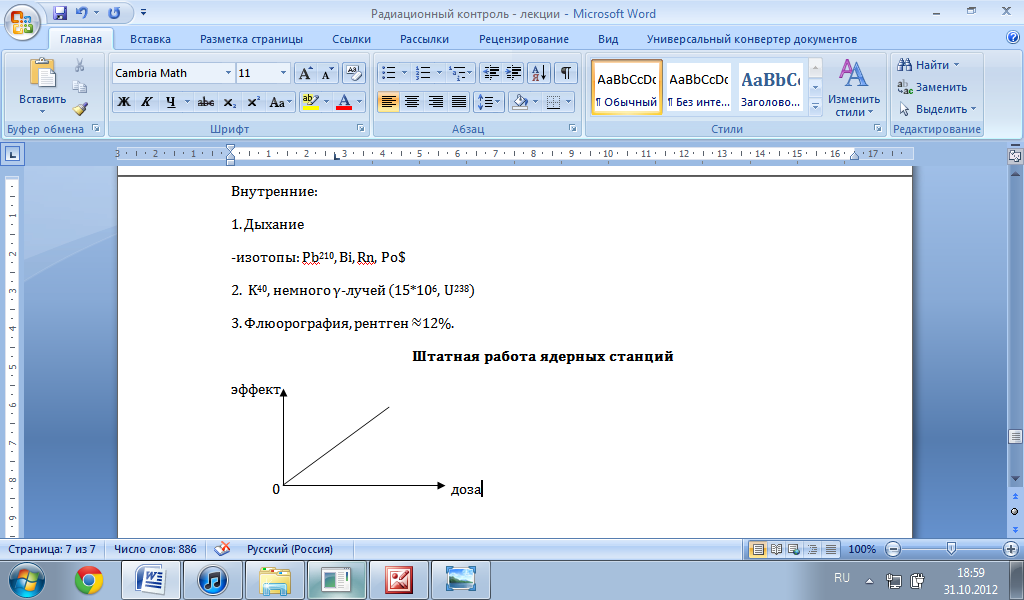The height and width of the screenshot is (600, 1024).
Task: Open the Рассылки tab
Action: (424, 39)
